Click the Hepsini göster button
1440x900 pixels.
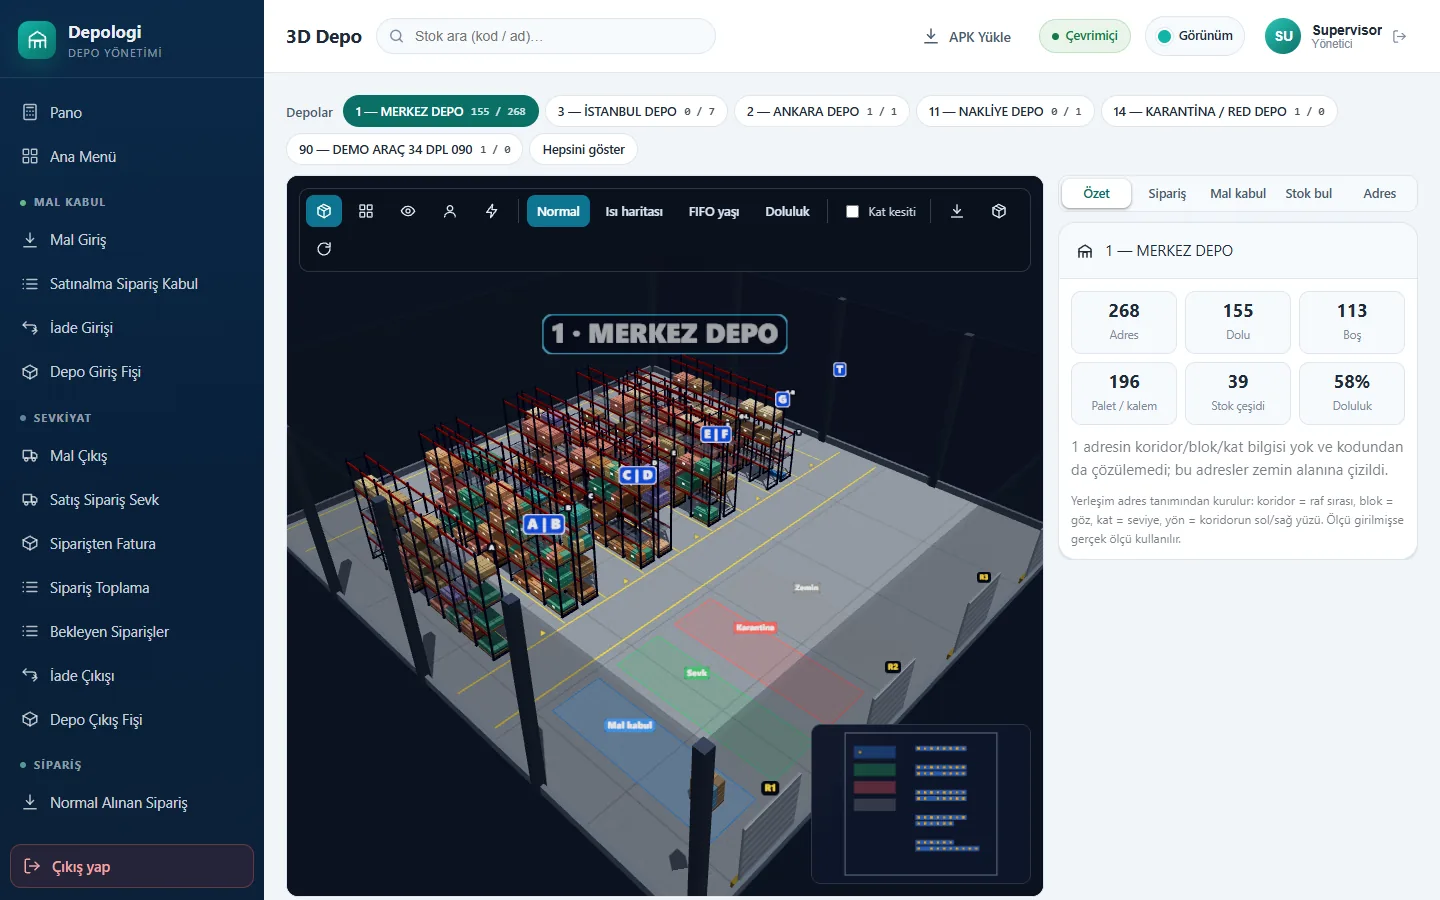point(583,149)
